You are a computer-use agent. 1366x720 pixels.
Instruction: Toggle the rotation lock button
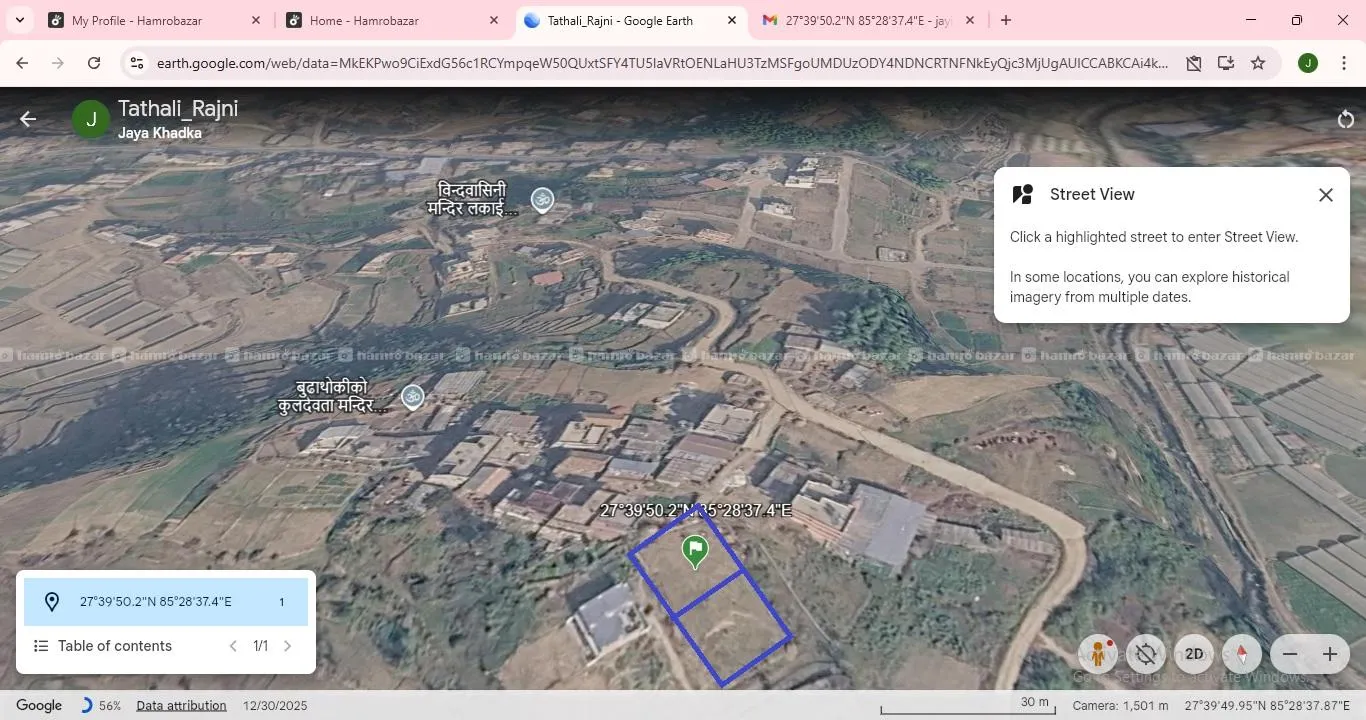pos(1146,654)
